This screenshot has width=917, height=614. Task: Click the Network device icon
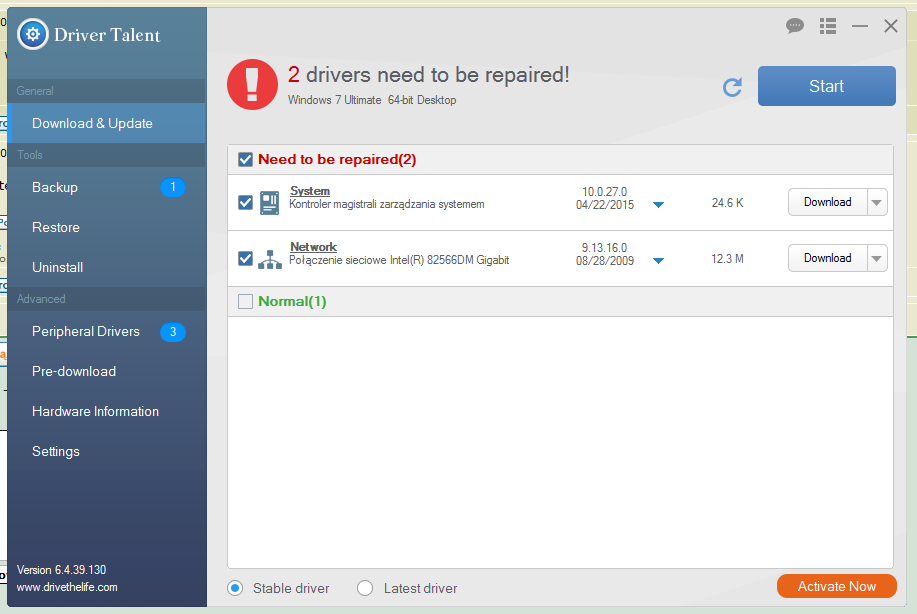[x=270, y=259]
